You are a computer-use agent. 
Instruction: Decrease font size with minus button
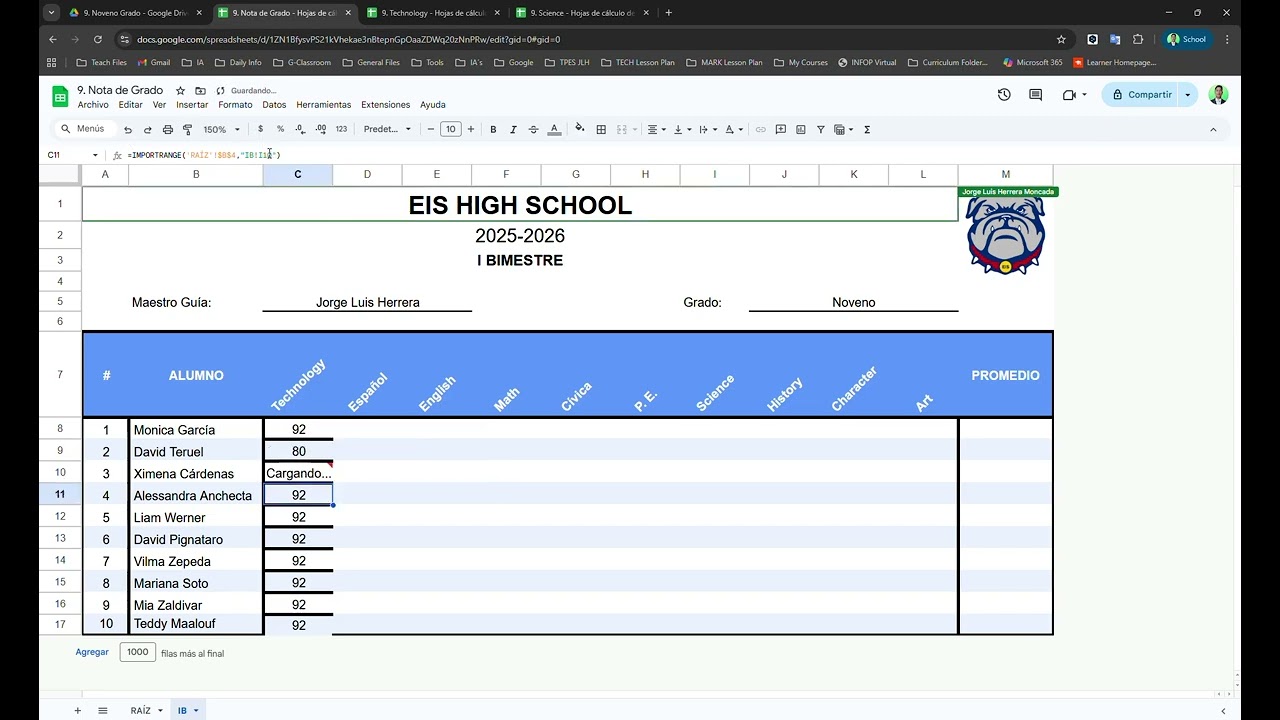[431, 129]
